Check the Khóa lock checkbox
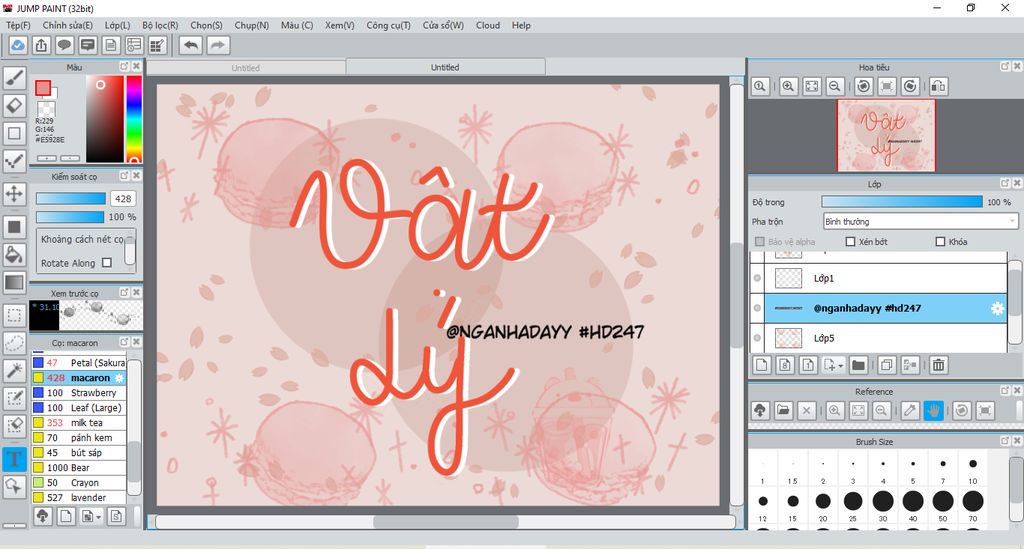1024x549 pixels. [940, 242]
